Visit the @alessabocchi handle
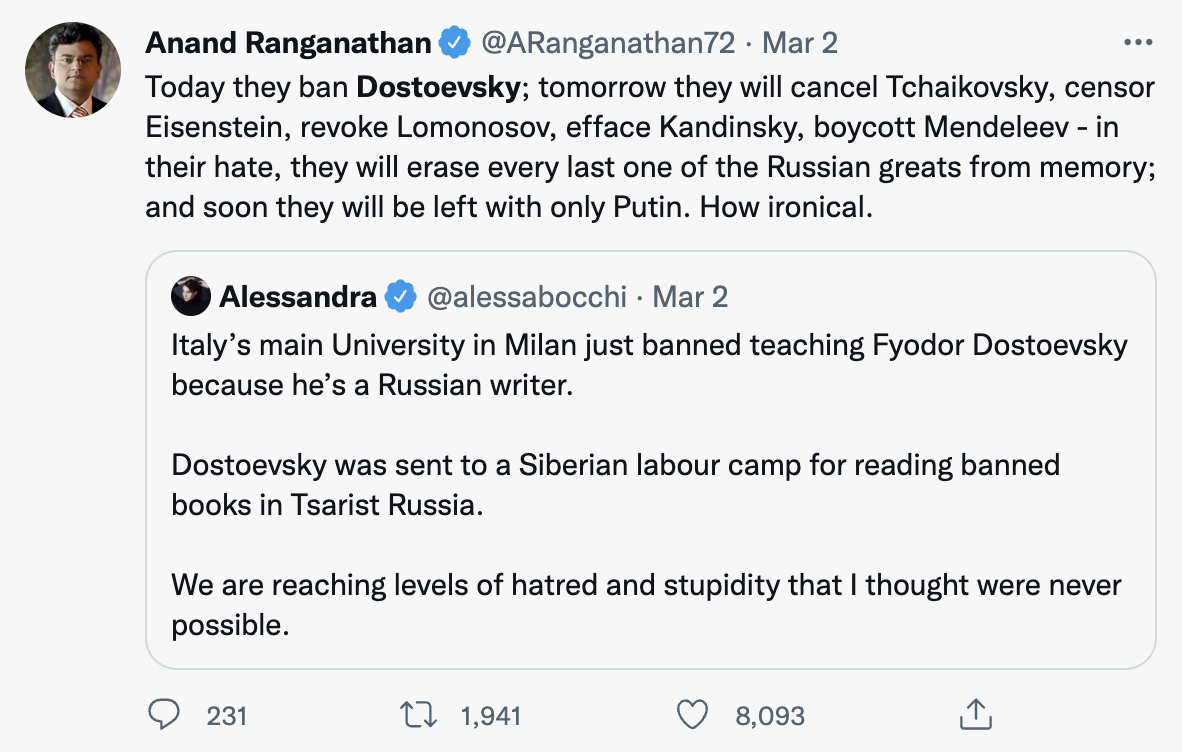The height and width of the screenshot is (752, 1182). (527, 297)
